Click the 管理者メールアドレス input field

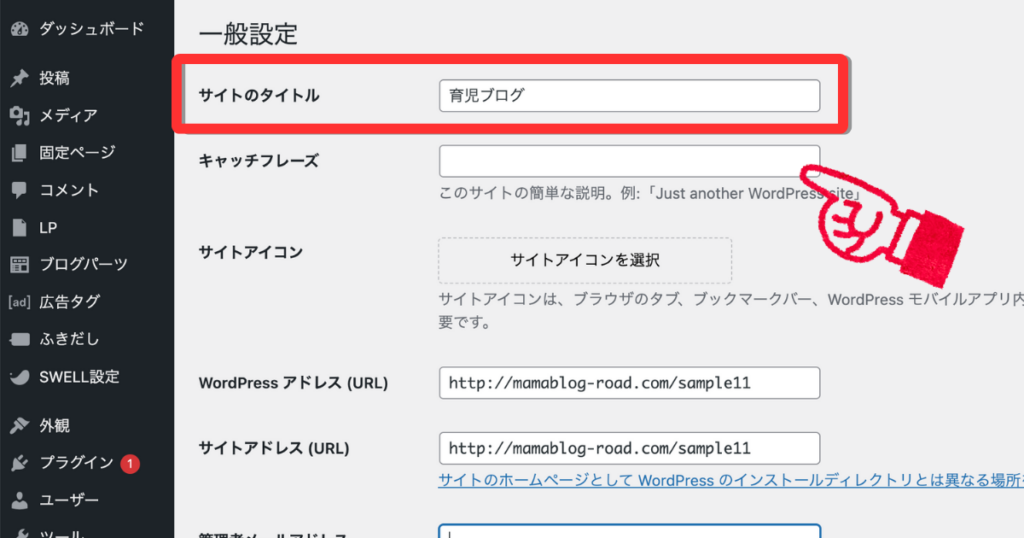coord(630,531)
